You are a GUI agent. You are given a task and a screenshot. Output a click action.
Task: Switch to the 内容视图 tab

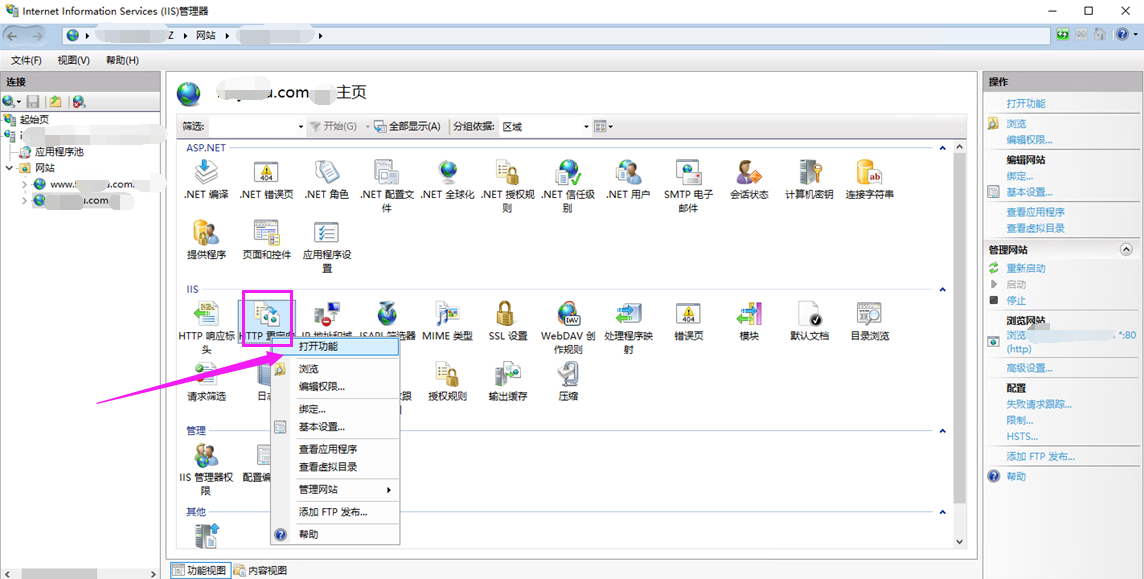tap(260, 570)
